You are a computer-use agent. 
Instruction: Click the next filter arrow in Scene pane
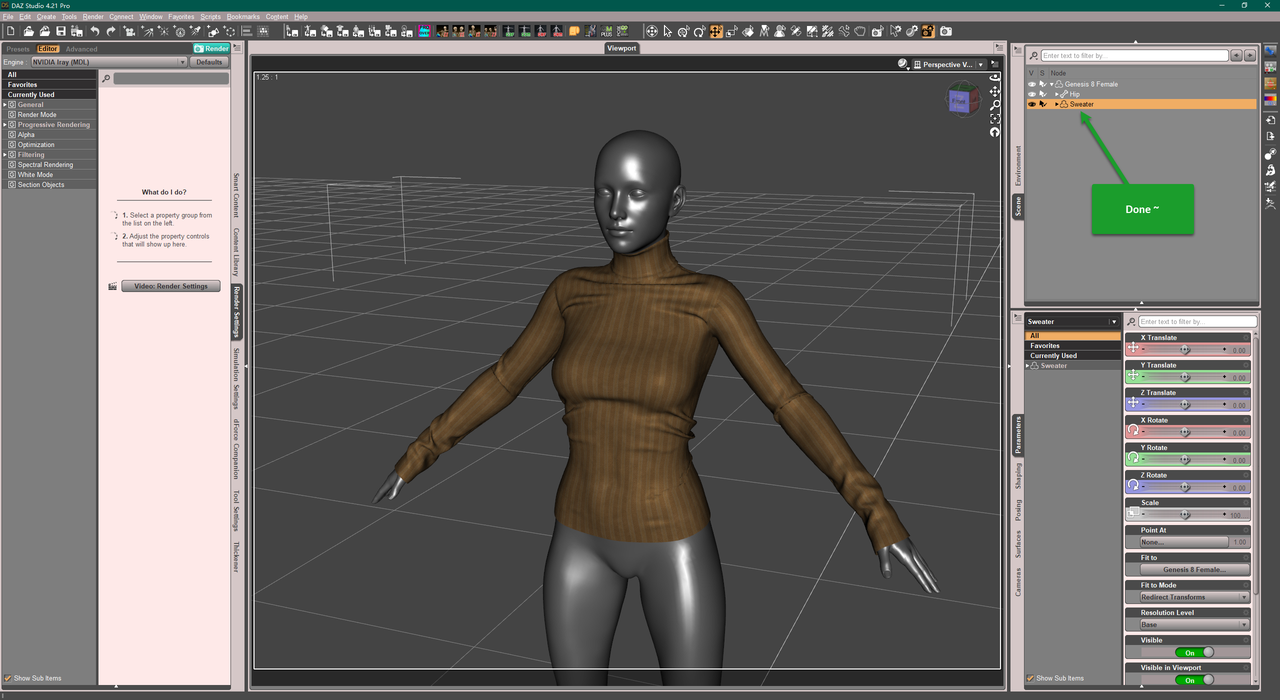1249,56
